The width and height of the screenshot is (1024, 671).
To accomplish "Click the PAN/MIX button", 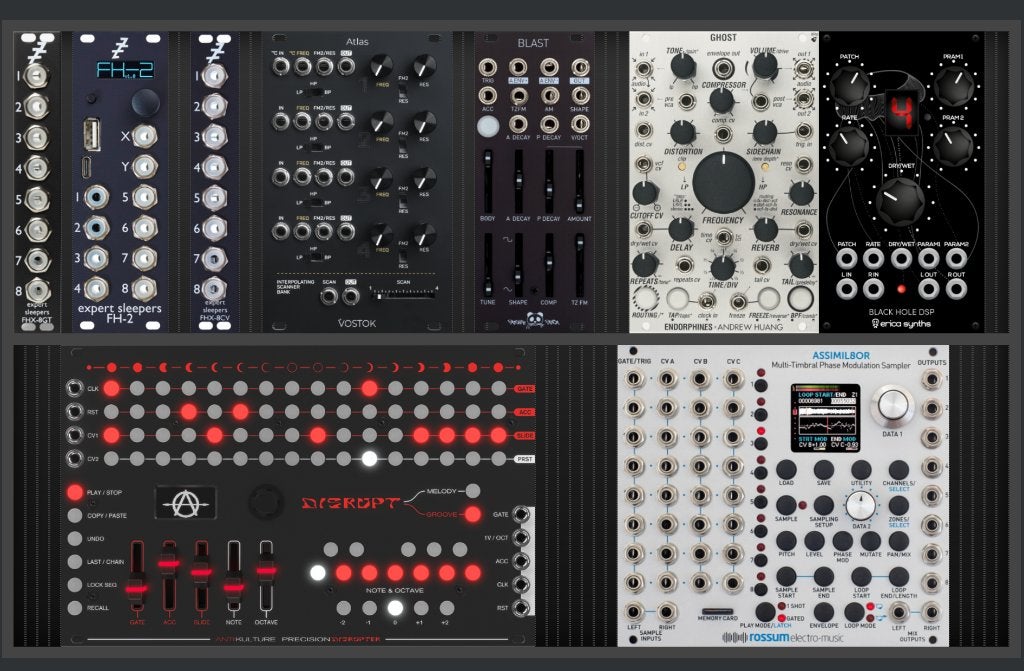I will tap(899, 541).
